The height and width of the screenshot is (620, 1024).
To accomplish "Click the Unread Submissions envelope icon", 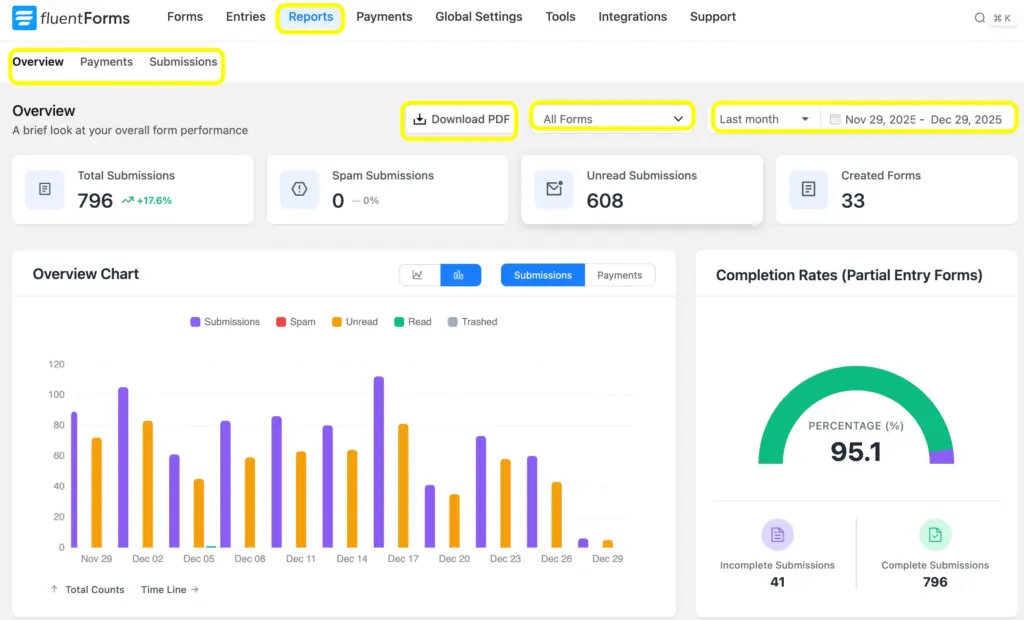I will pos(554,189).
